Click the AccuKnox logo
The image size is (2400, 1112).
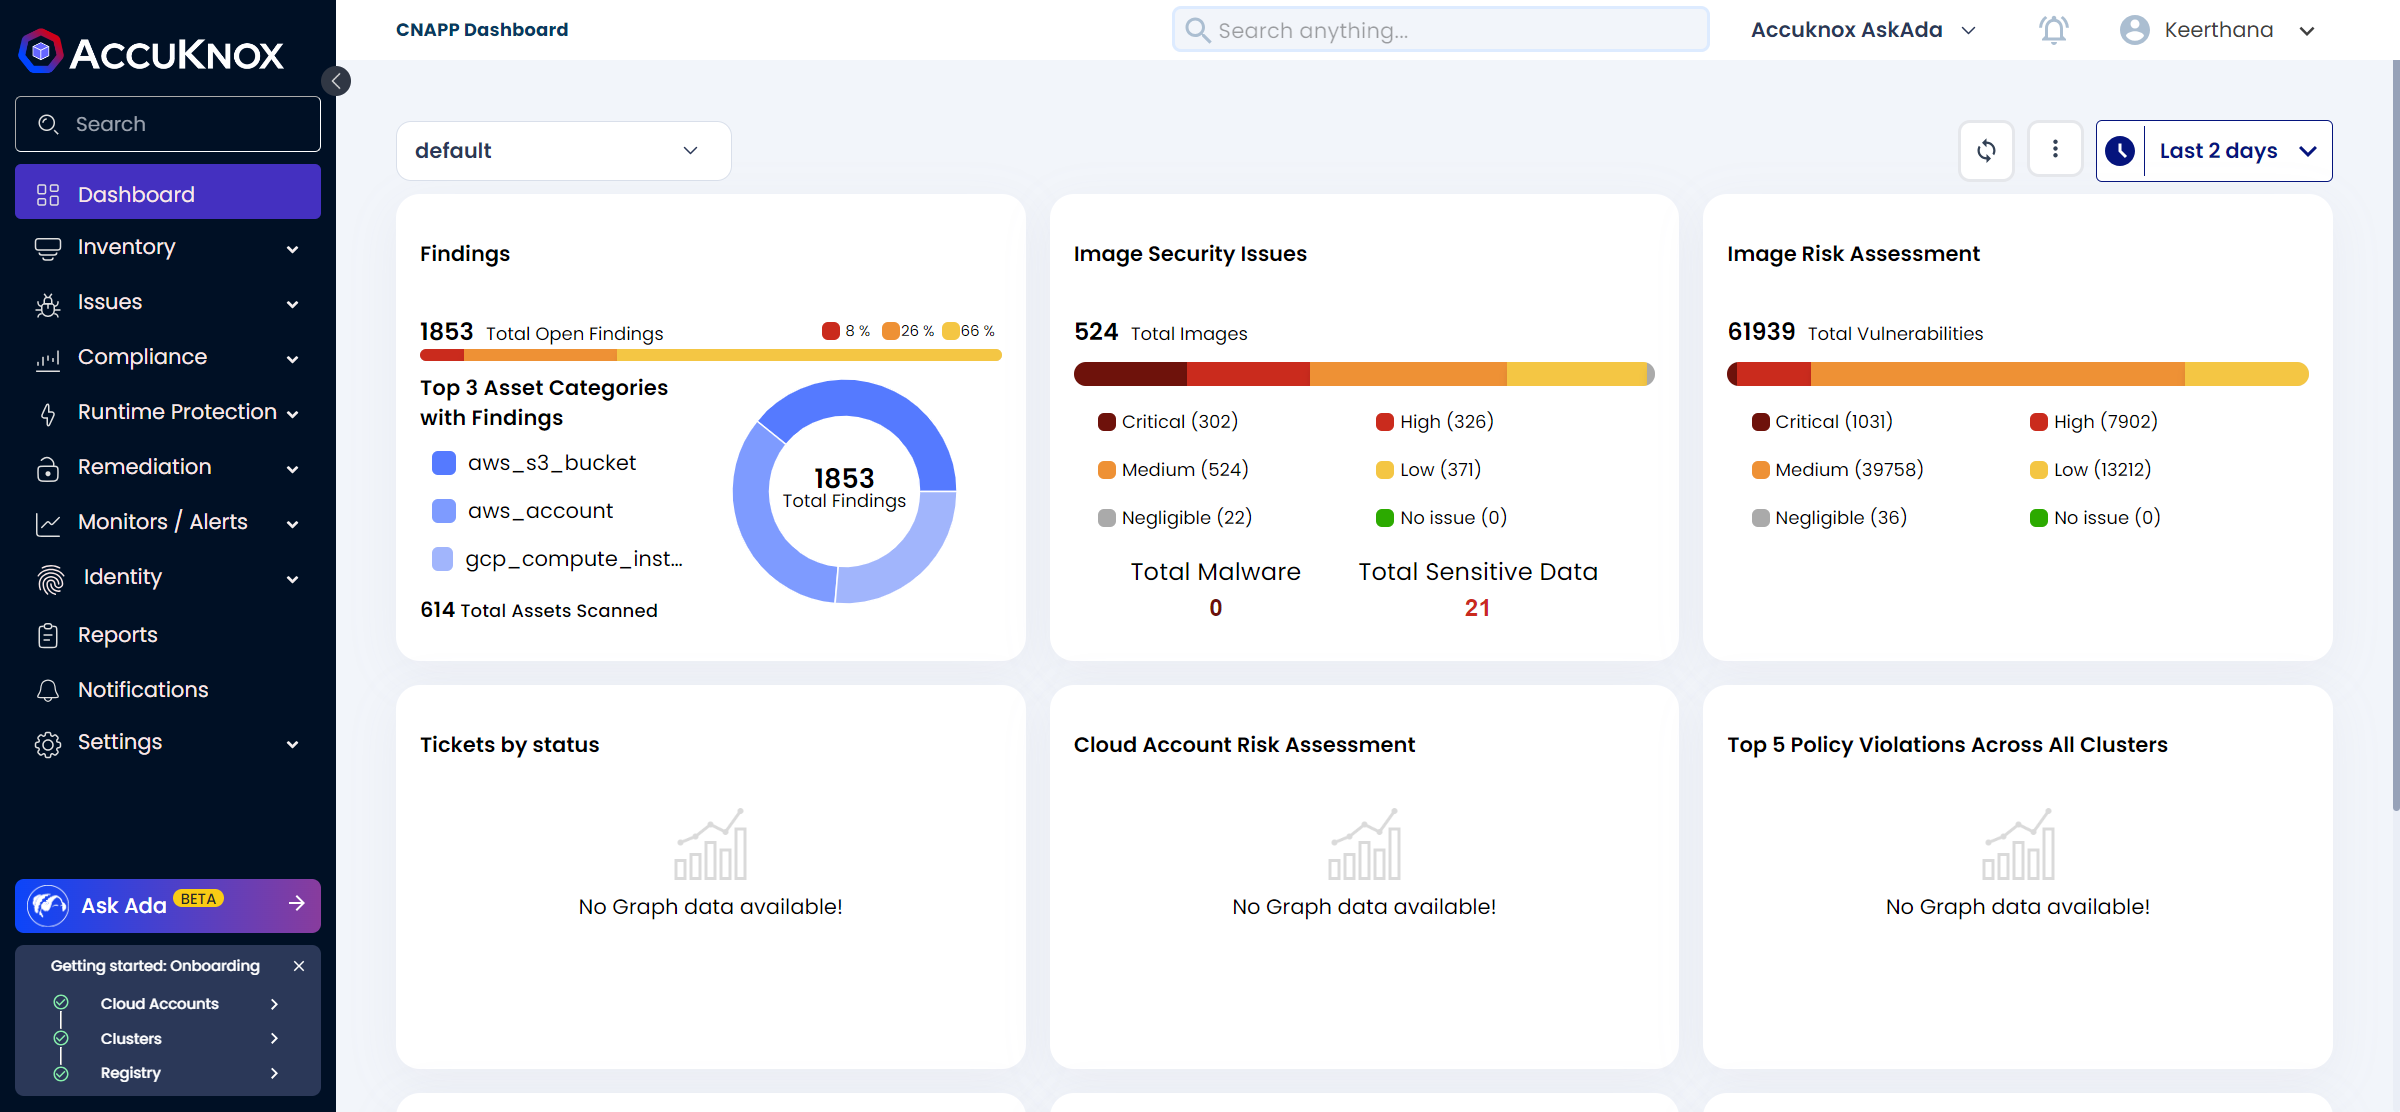click(152, 52)
